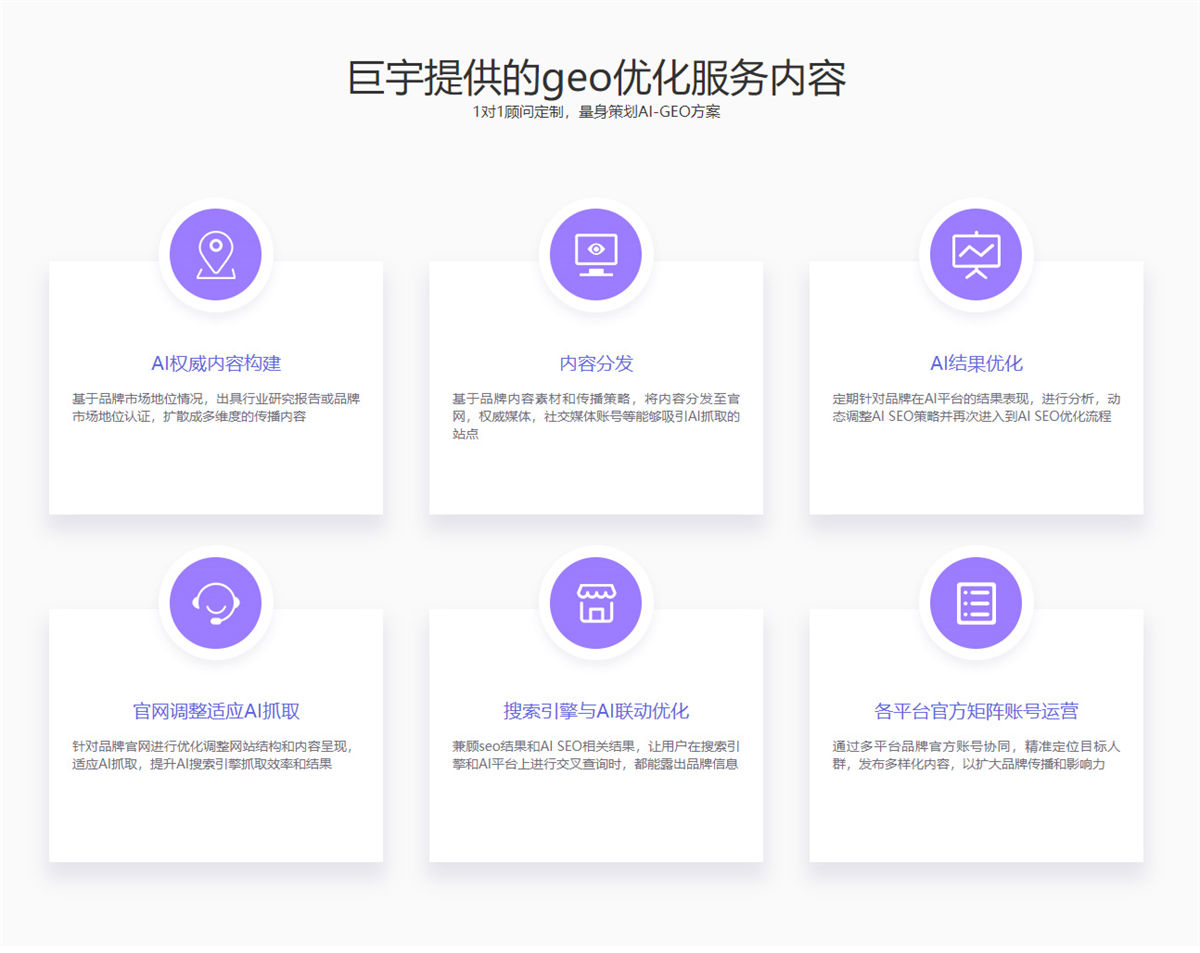Click the 巨宇提供的geo优化服务内容 main heading

[x=596, y=78]
